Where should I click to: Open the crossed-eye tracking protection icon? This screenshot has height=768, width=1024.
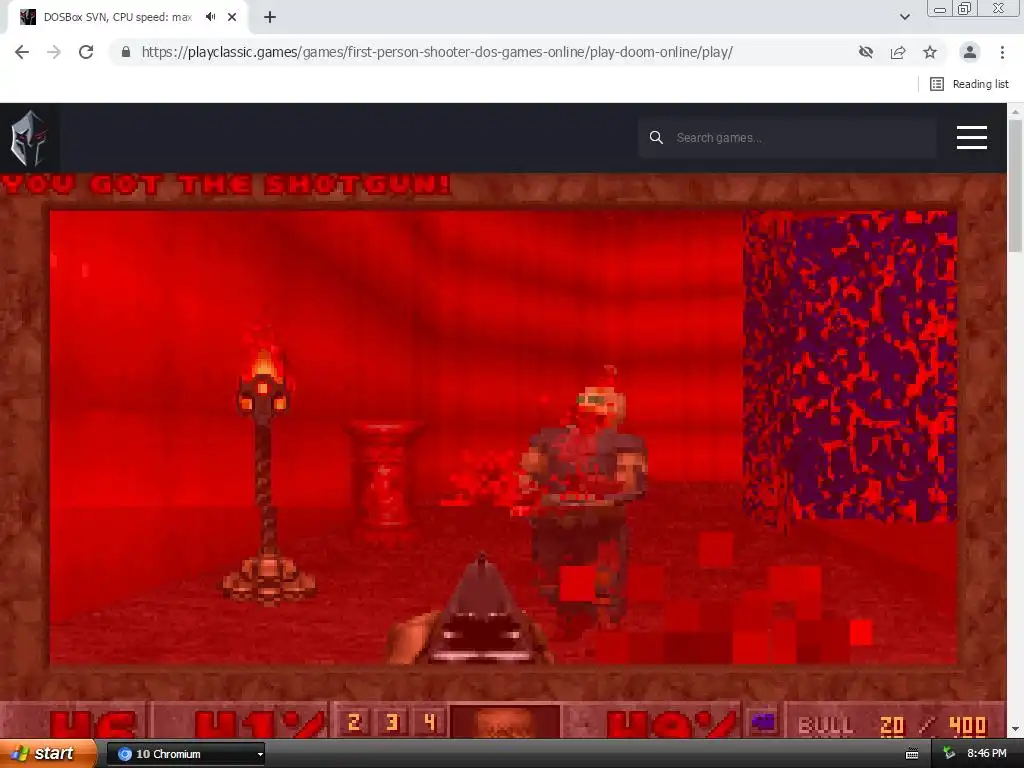(x=866, y=52)
